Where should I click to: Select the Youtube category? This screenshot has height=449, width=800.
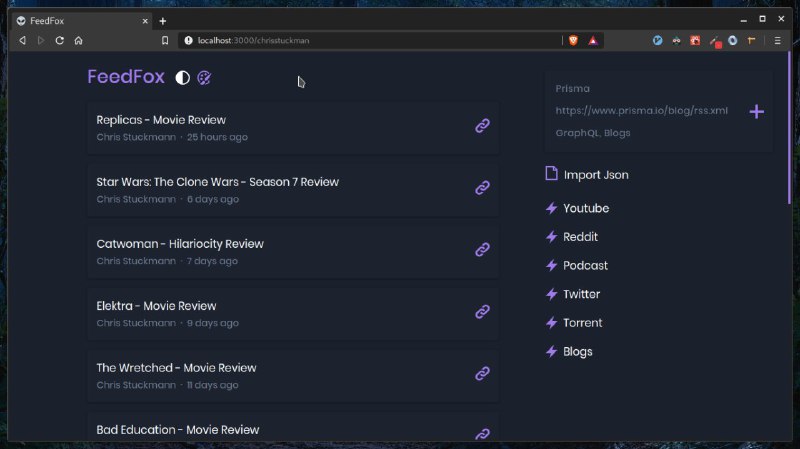coord(585,209)
